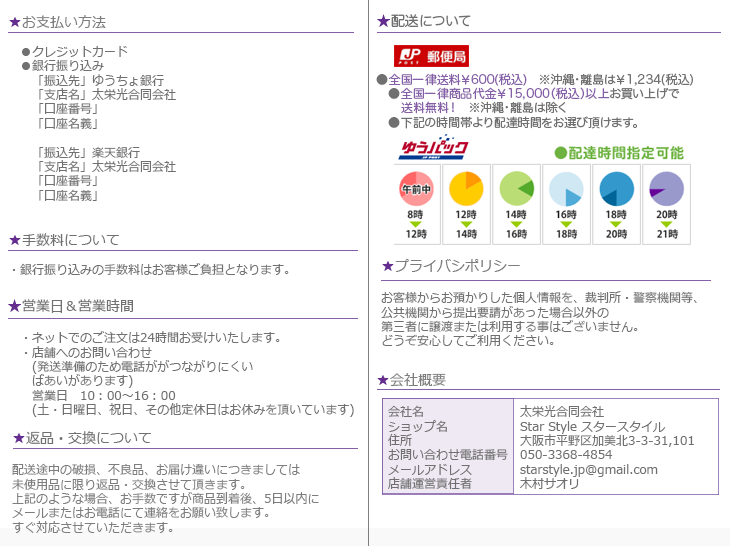Image resolution: width=730 pixels, height=546 pixels.
Task: Click the 返品・交換について section heading
Action: click(87, 438)
